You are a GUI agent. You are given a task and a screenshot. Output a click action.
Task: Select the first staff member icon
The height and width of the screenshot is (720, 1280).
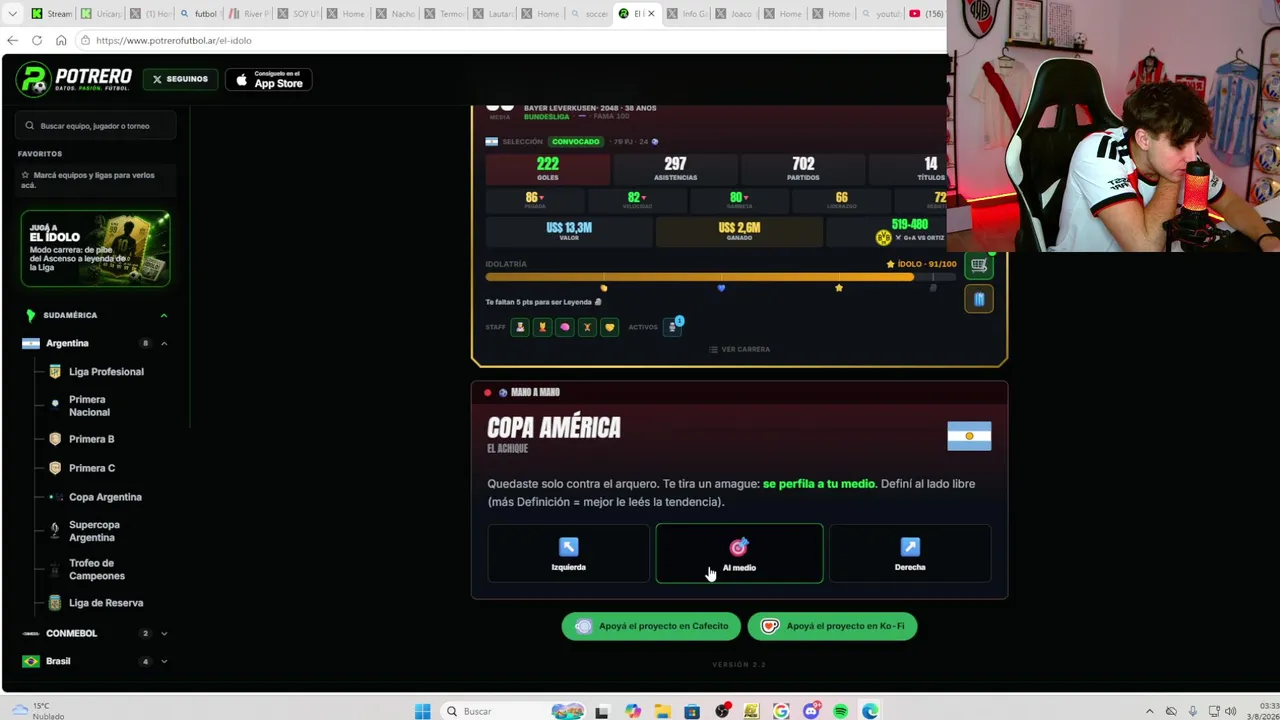(520, 327)
